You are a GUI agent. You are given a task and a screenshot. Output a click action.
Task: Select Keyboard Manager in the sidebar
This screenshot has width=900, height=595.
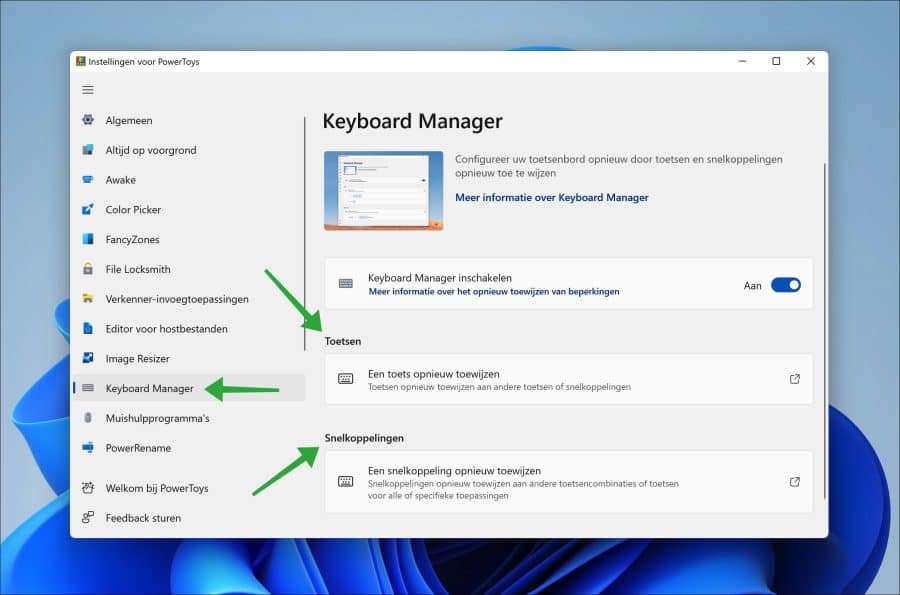point(189,388)
